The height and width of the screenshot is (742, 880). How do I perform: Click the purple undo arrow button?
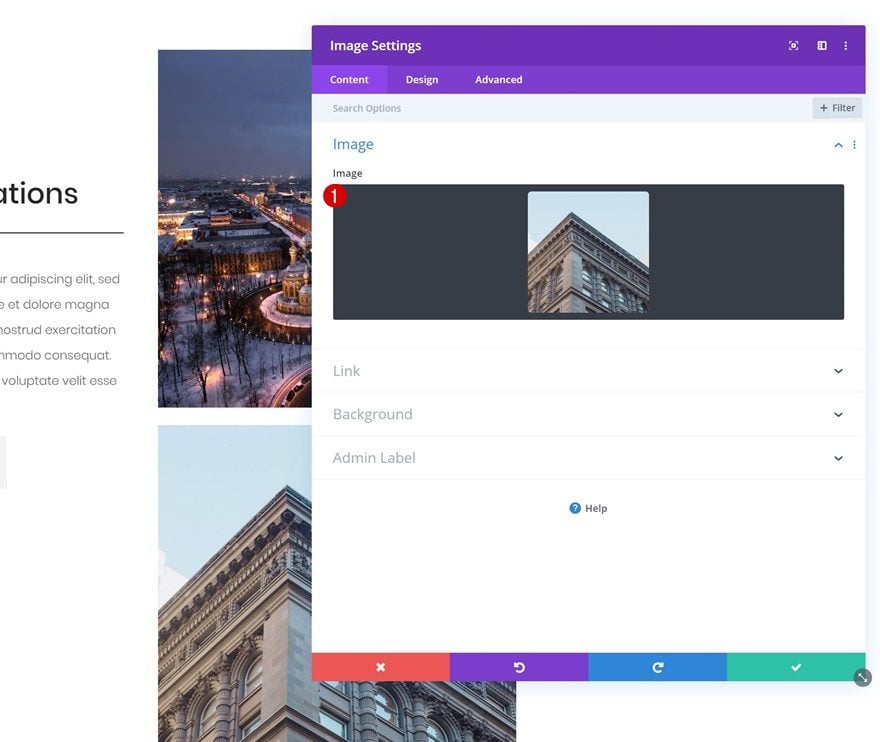(x=519, y=667)
